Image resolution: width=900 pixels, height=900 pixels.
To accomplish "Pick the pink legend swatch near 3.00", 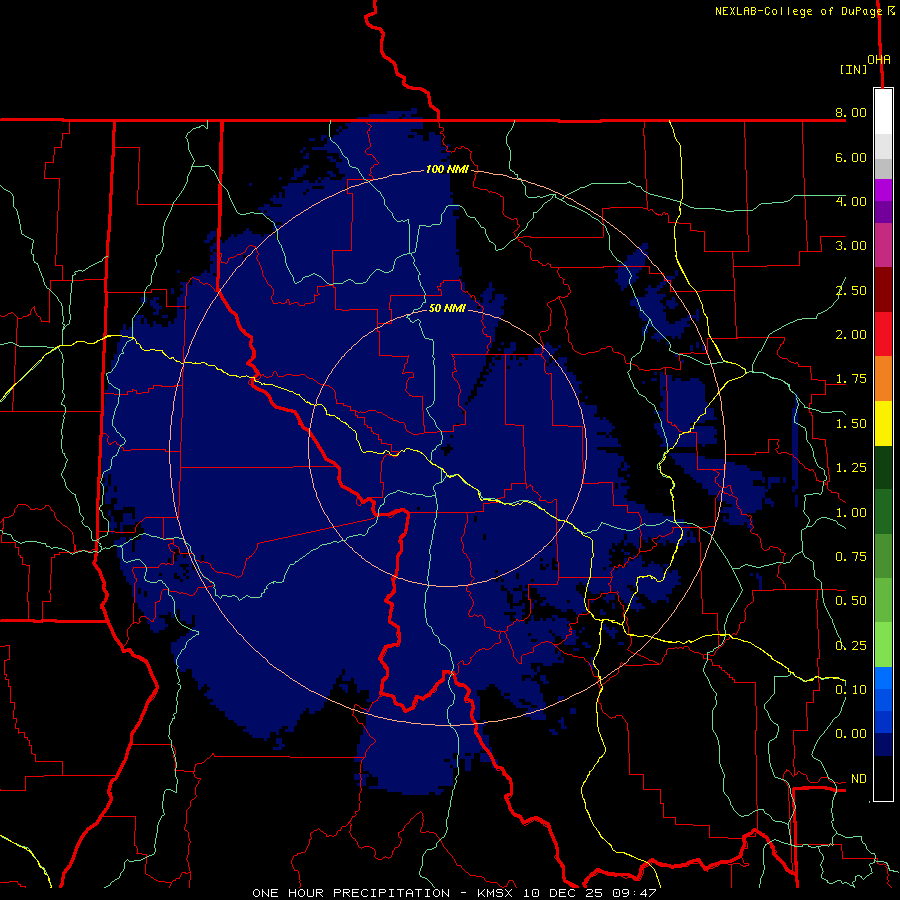I will [x=883, y=245].
